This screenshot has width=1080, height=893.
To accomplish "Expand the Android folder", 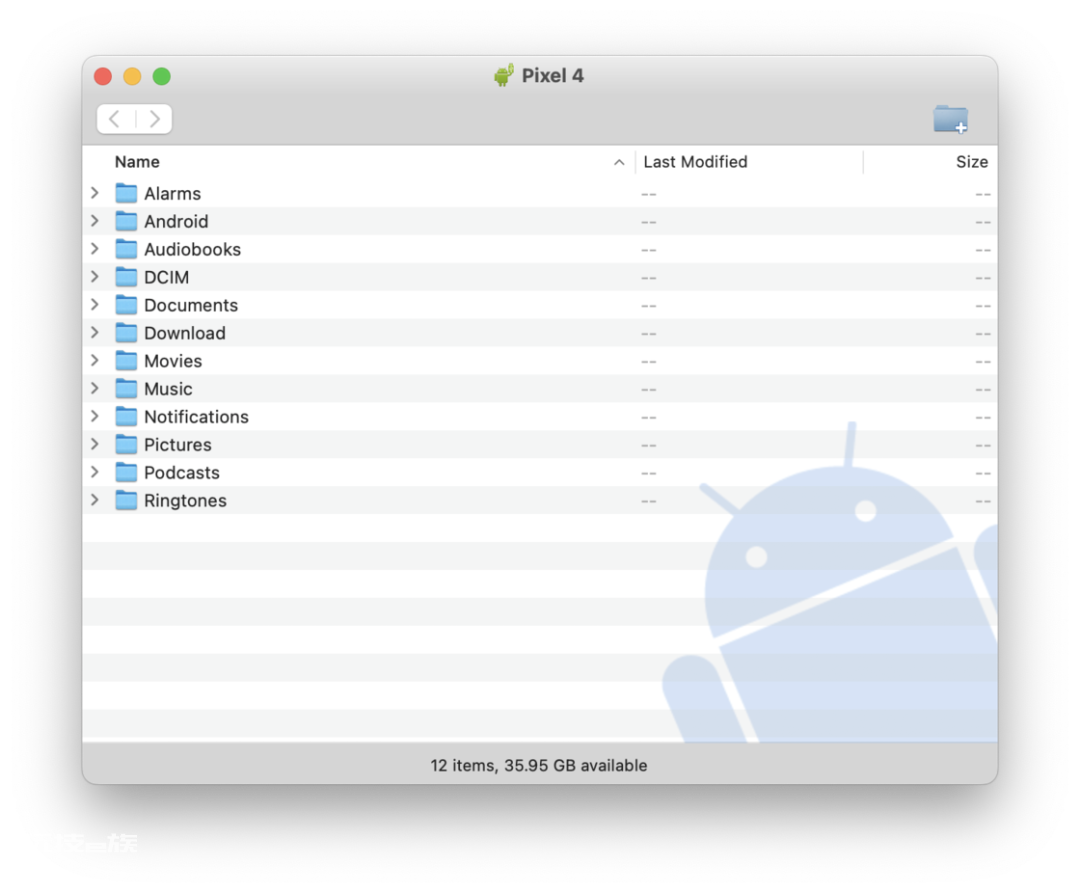I will [x=95, y=221].
